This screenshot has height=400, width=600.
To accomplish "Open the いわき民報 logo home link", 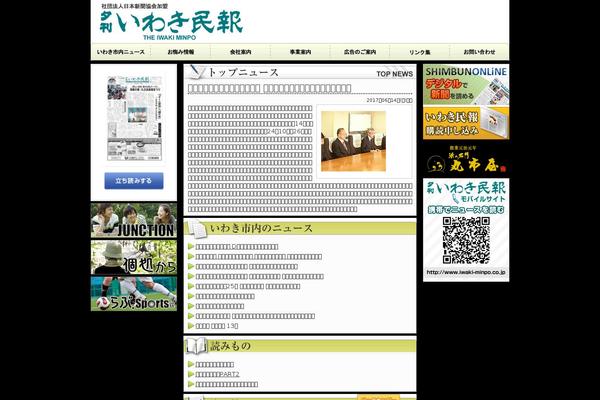I will click(x=171, y=24).
